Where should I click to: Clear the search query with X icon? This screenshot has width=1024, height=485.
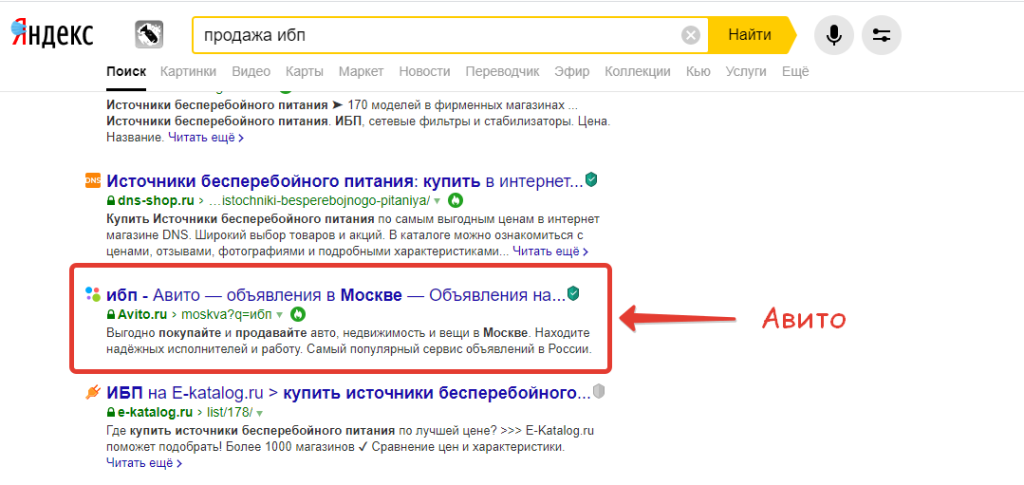pyautogui.click(x=690, y=35)
